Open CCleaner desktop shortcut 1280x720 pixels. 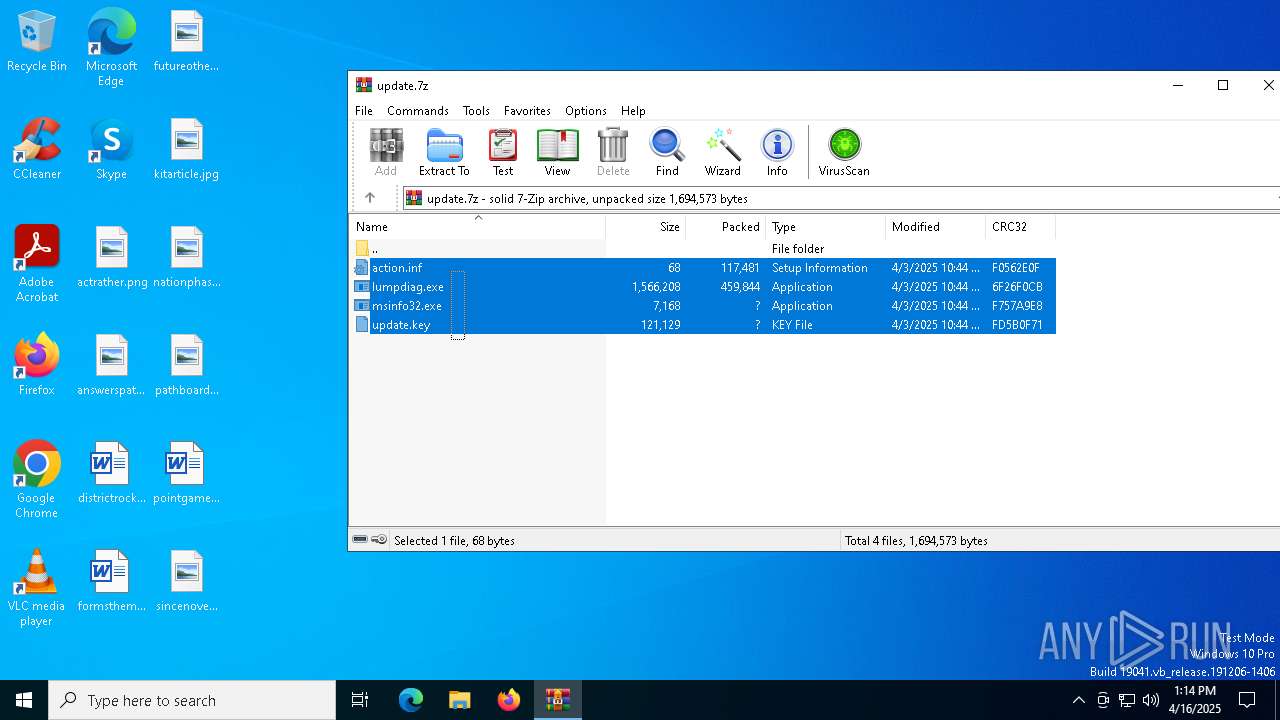37,149
